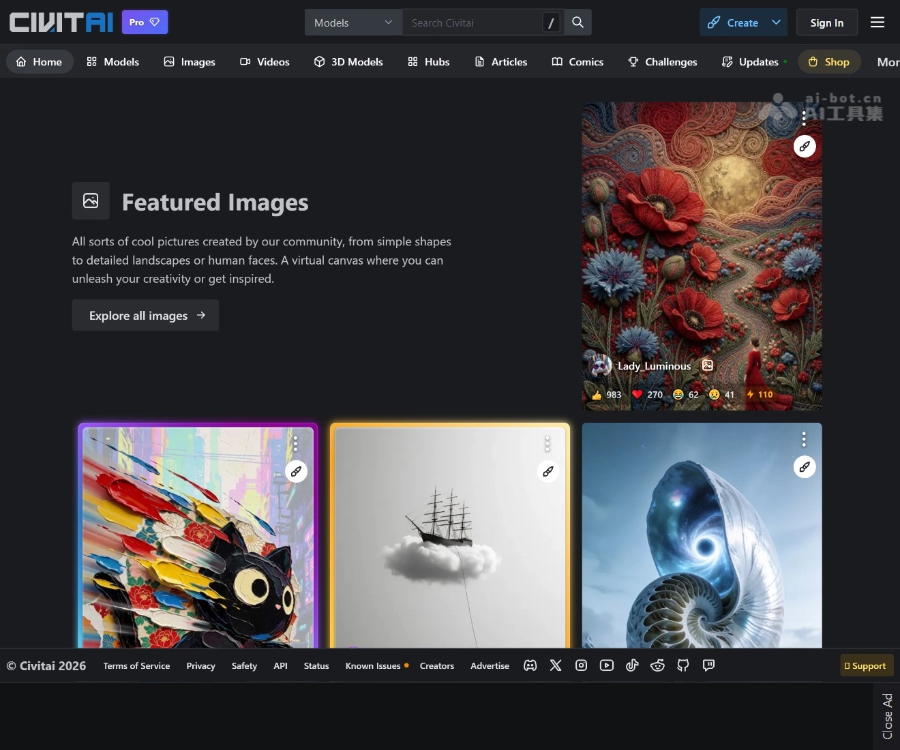Click the Search Civitai input field
The width and height of the screenshot is (900, 750).
point(473,22)
